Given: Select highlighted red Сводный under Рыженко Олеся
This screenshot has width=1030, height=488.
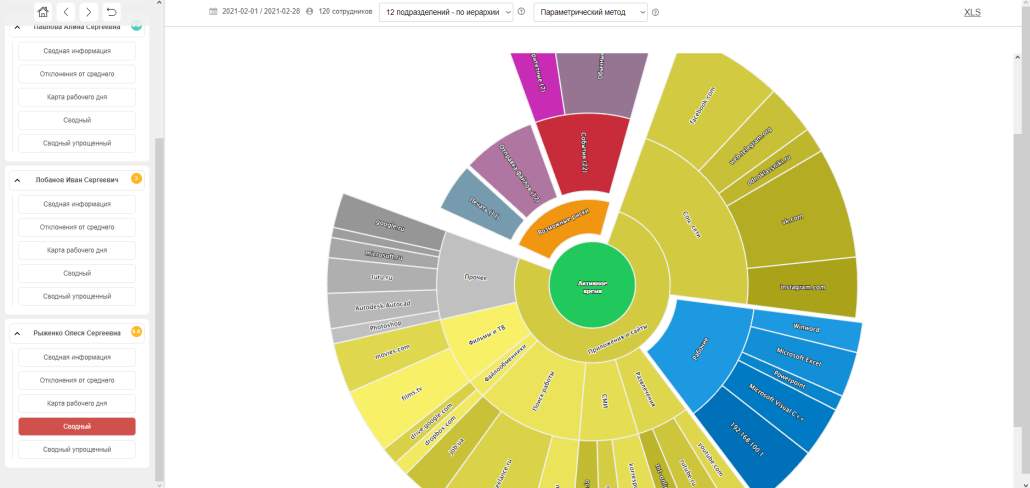Looking at the screenshot, I should point(77,426).
